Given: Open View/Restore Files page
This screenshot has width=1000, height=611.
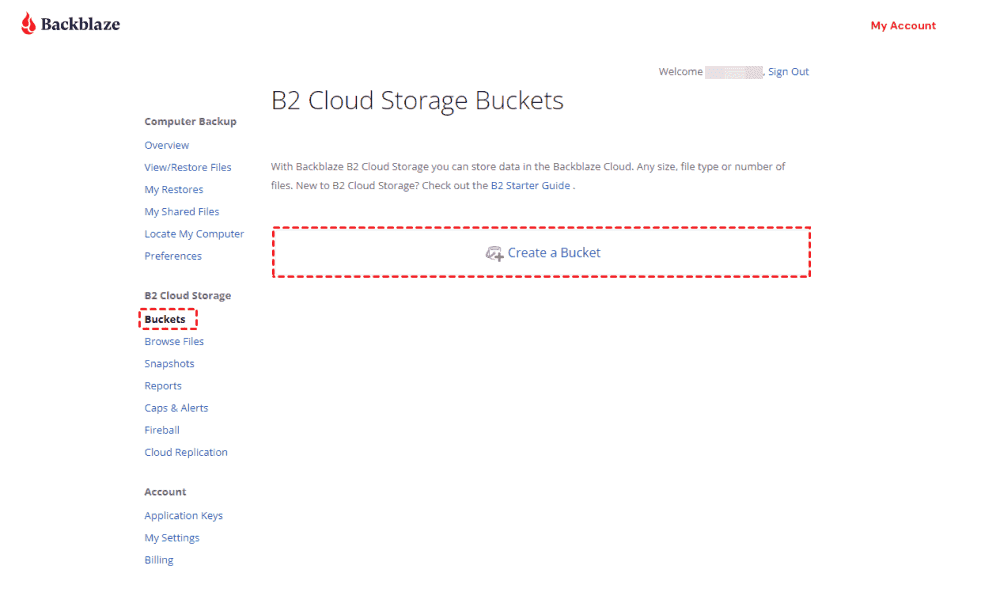Looking at the screenshot, I should [x=187, y=168].
